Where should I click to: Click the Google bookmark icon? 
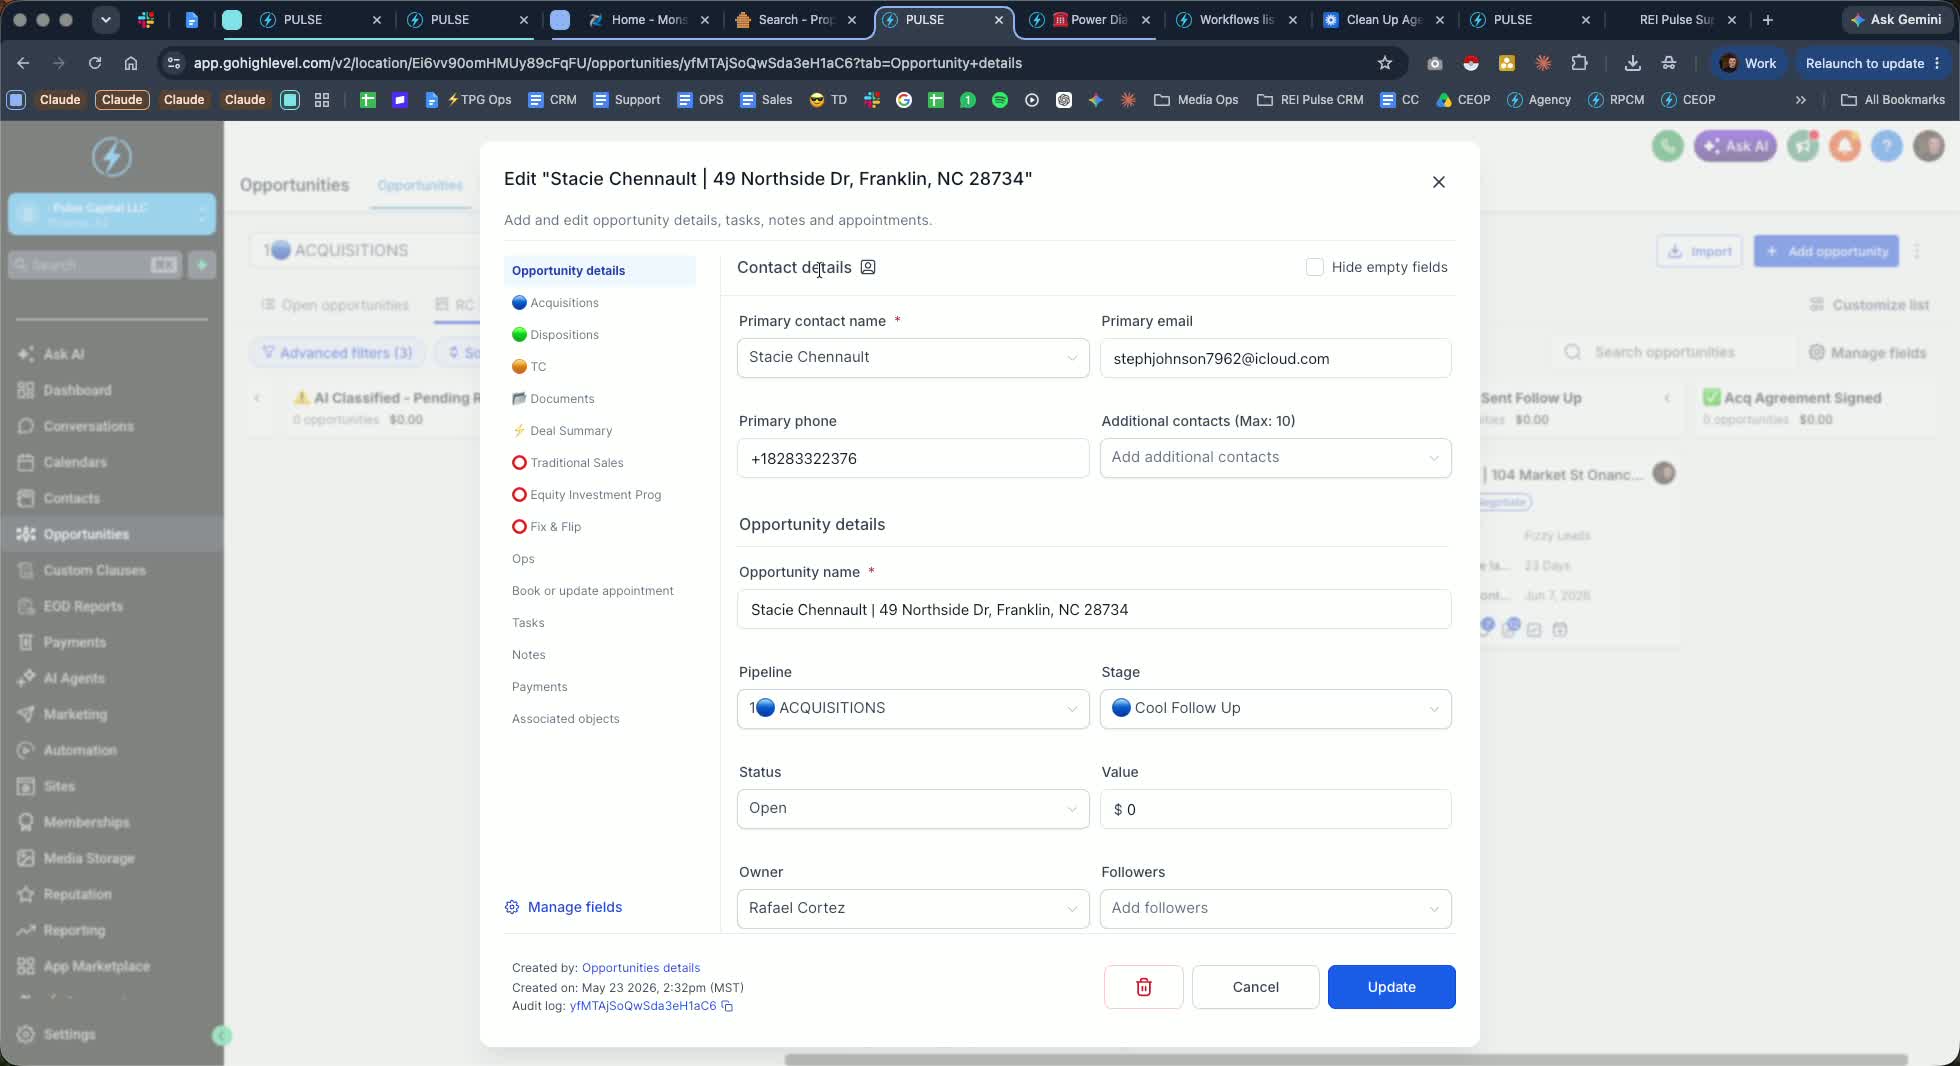click(904, 100)
